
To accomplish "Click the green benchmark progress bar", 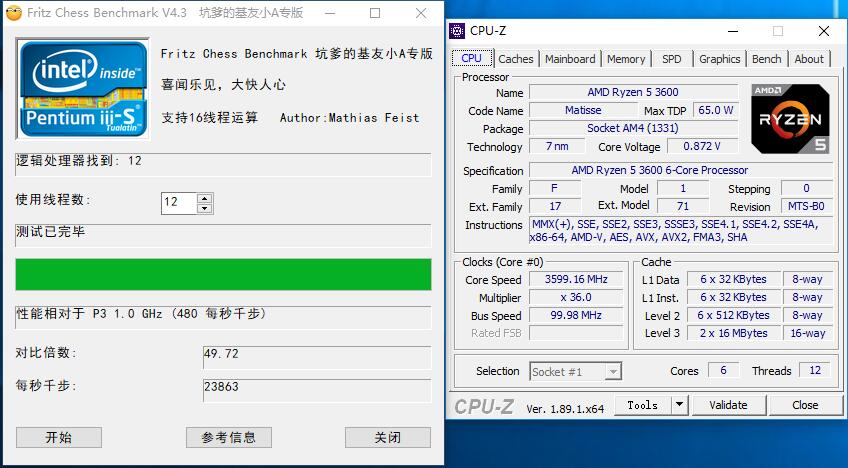I will coord(223,274).
